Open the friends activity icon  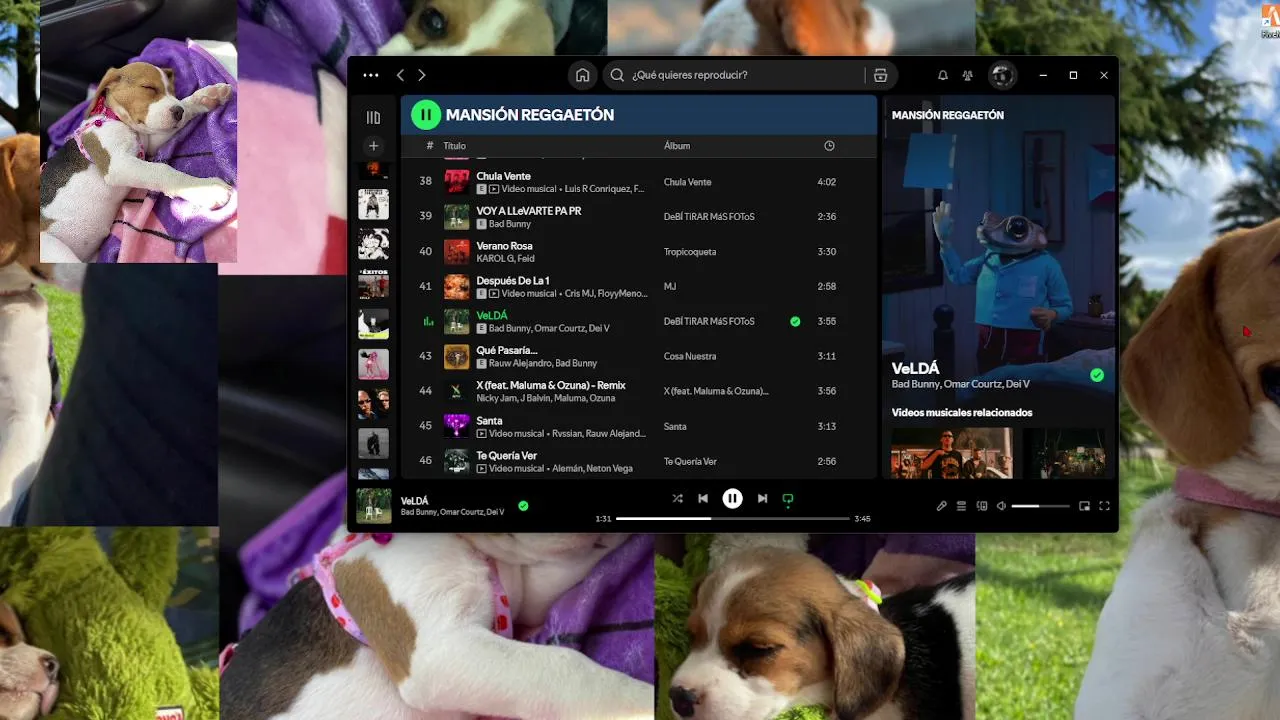tap(967, 75)
